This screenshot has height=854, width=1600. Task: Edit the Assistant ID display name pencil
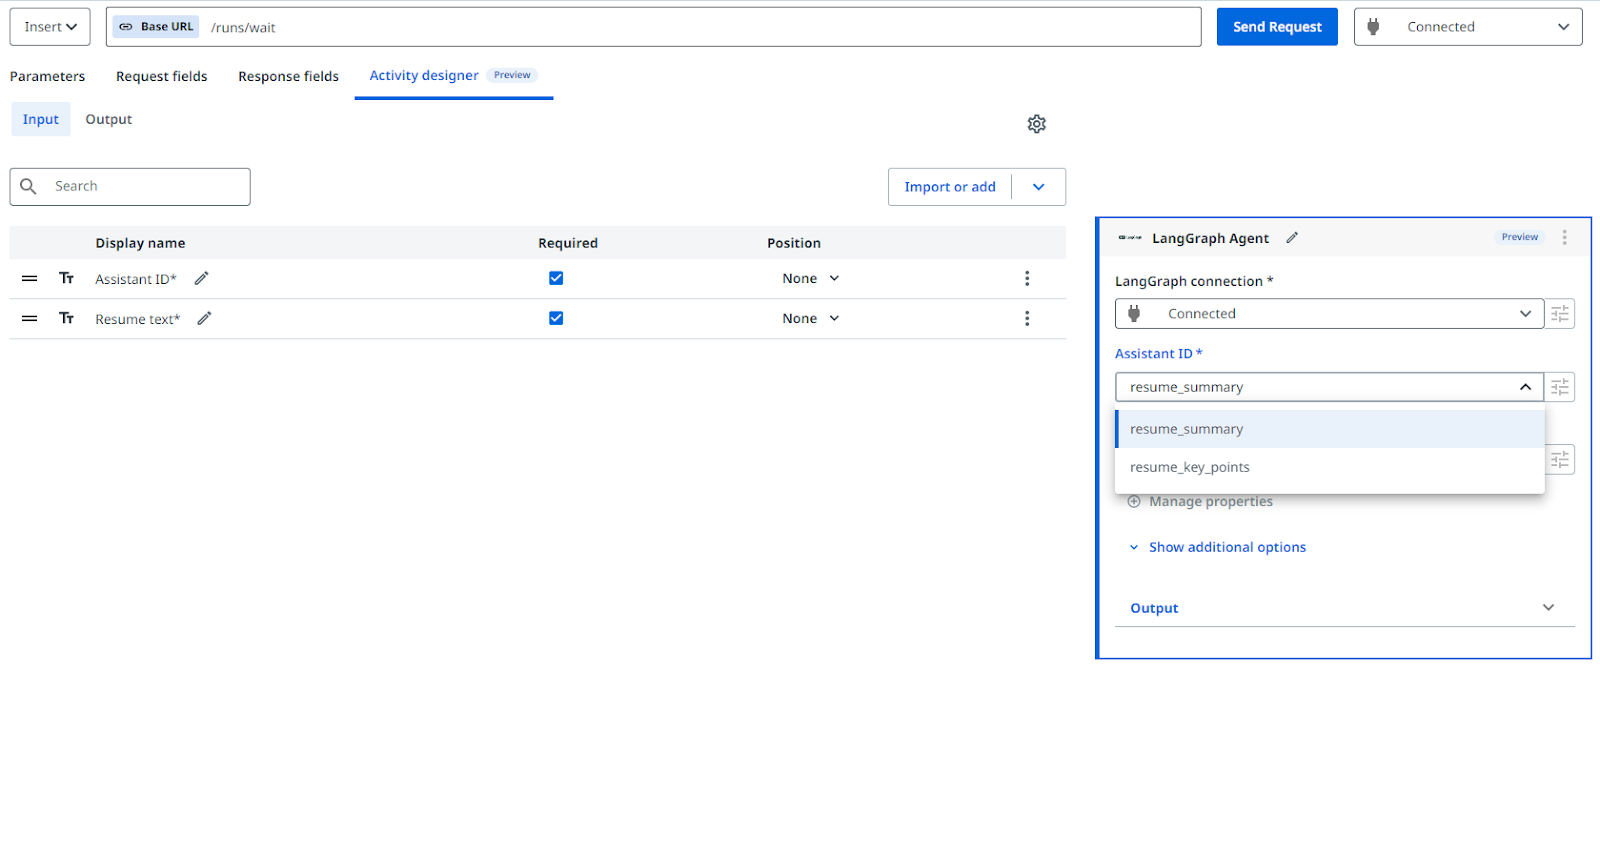pyautogui.click(x=201, y=279)
